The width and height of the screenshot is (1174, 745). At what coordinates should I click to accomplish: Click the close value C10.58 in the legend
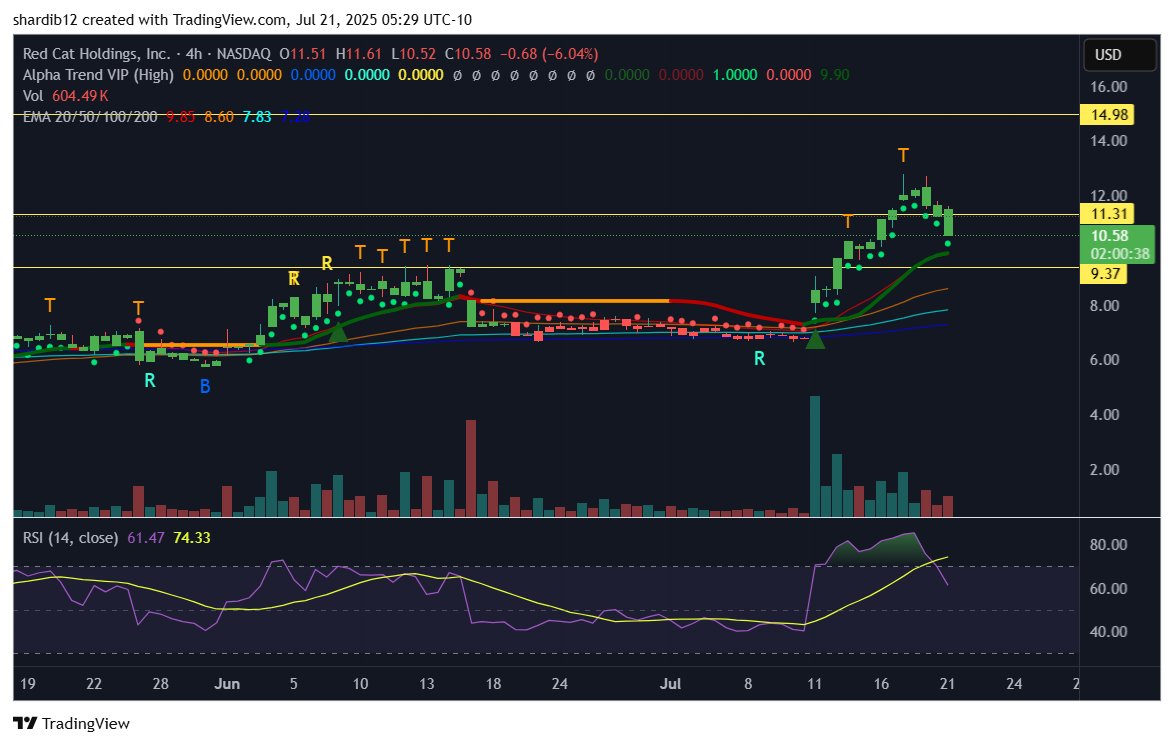468,54
